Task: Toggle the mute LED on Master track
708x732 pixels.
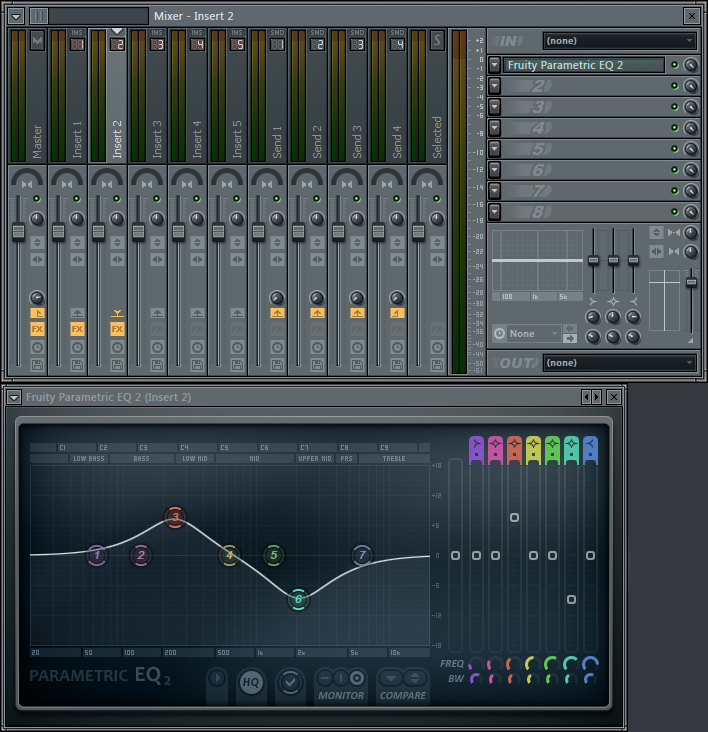Action: pyautogui.click(x=36, y=199)
